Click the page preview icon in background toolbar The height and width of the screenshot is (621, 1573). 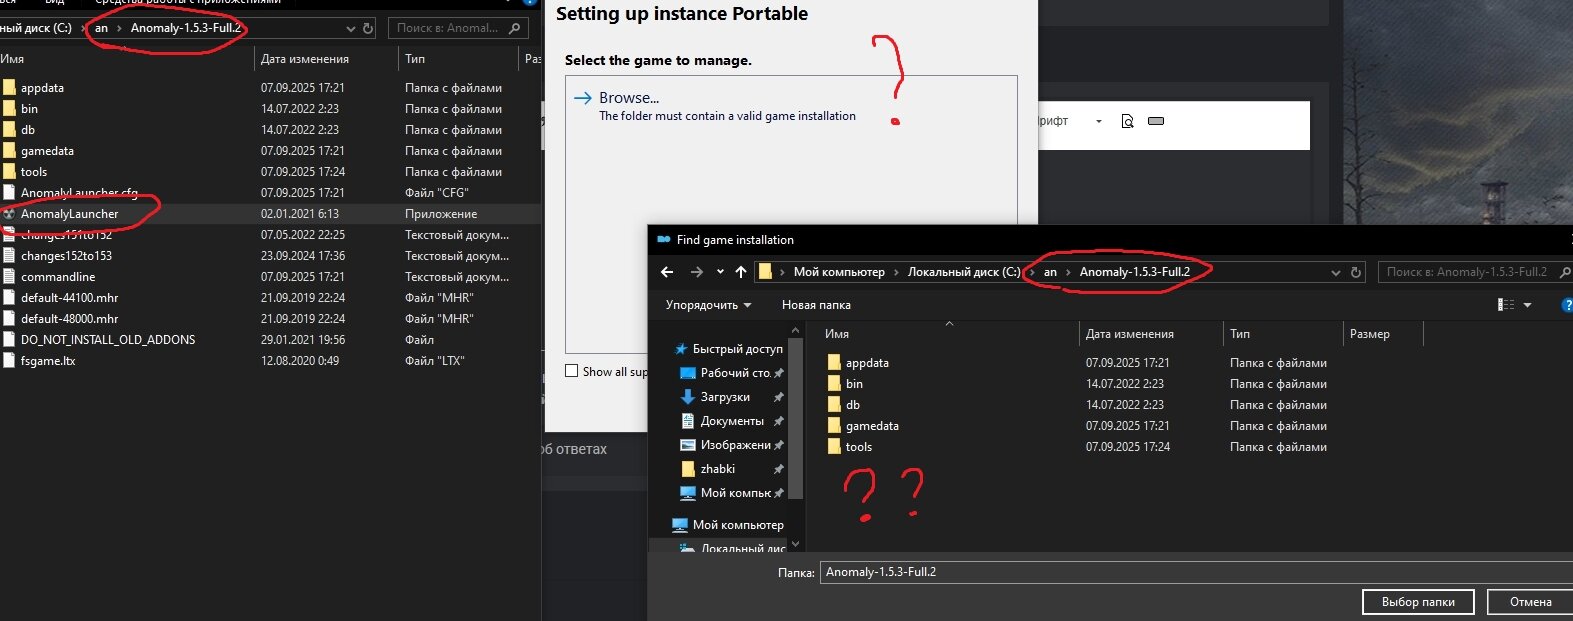[1127, 121]
